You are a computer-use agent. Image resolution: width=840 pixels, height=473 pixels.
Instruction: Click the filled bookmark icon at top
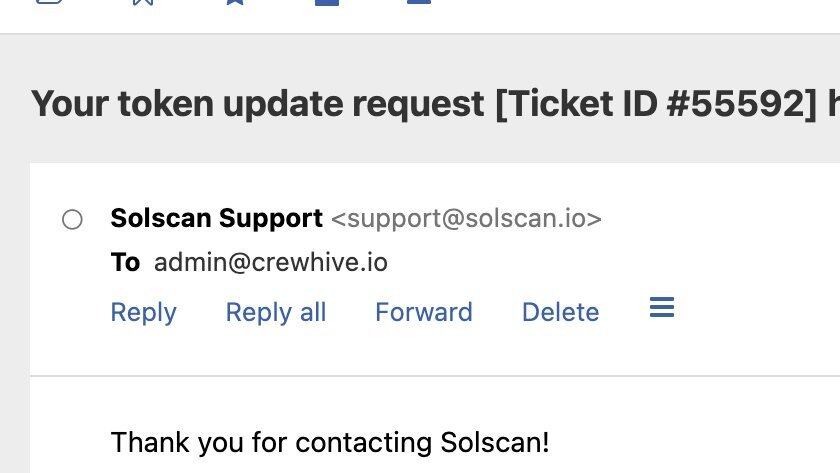coord(235,3)
